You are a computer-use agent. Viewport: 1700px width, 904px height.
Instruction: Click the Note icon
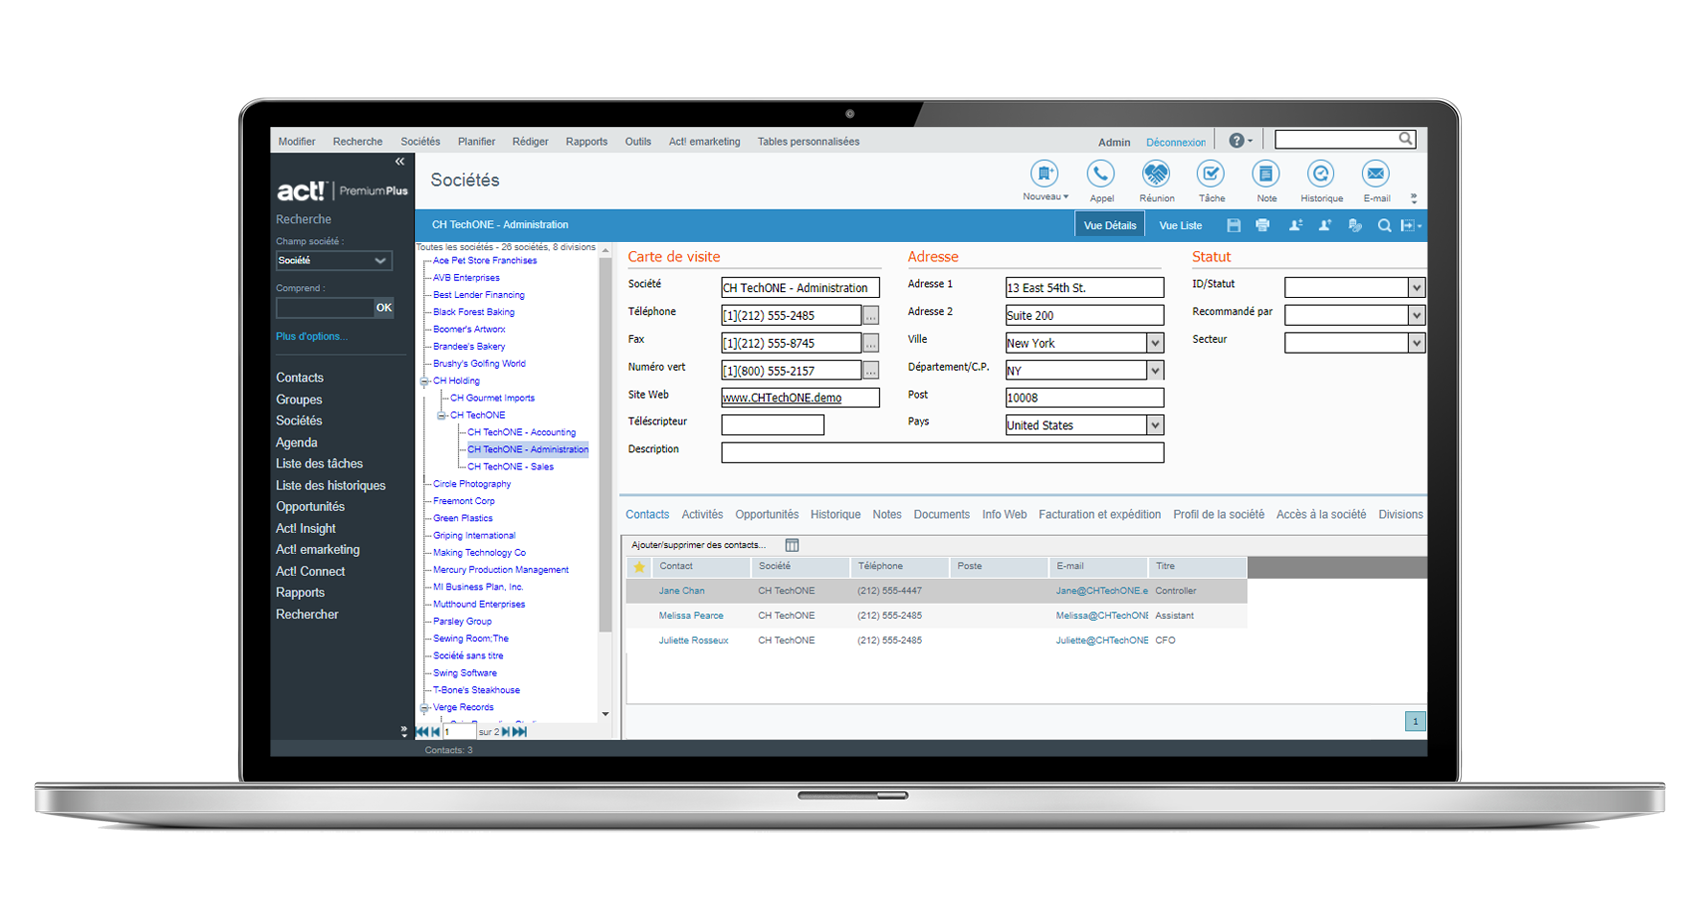point(1266,175)
